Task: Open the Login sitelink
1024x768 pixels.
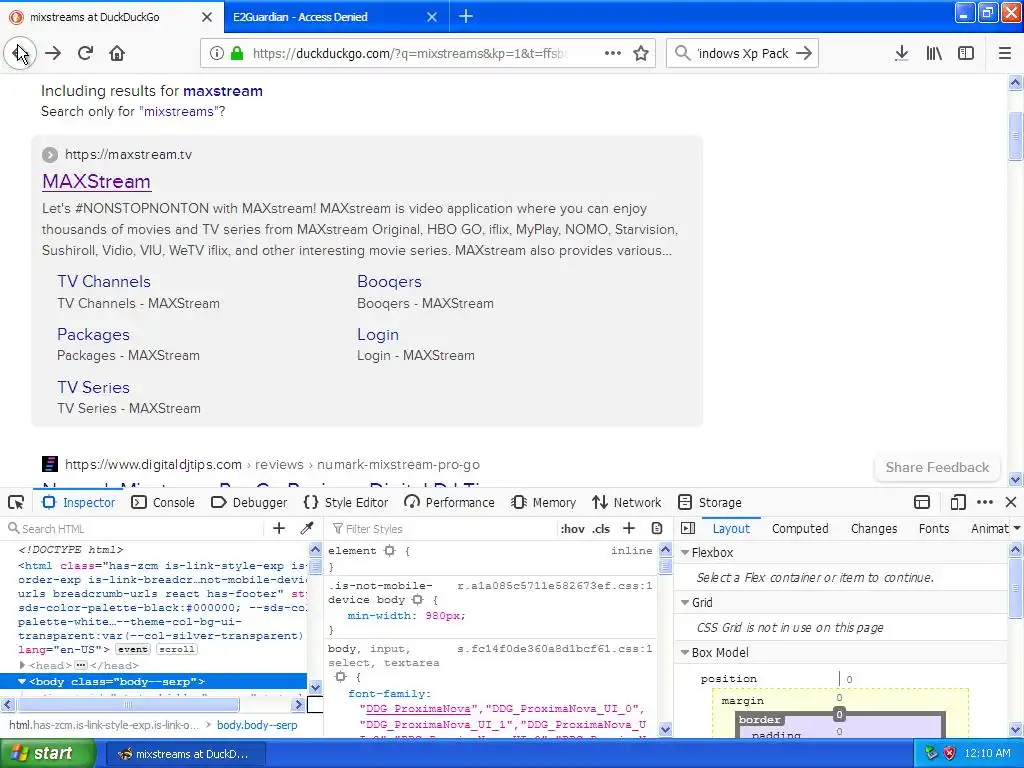Action: pos(377,334)
